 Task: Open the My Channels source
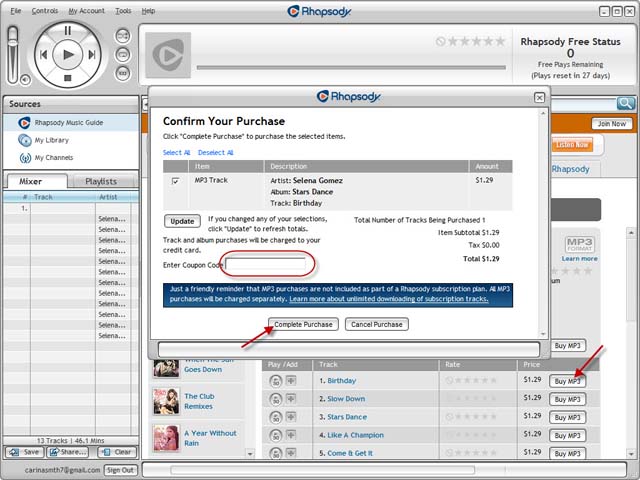[52, 158]
